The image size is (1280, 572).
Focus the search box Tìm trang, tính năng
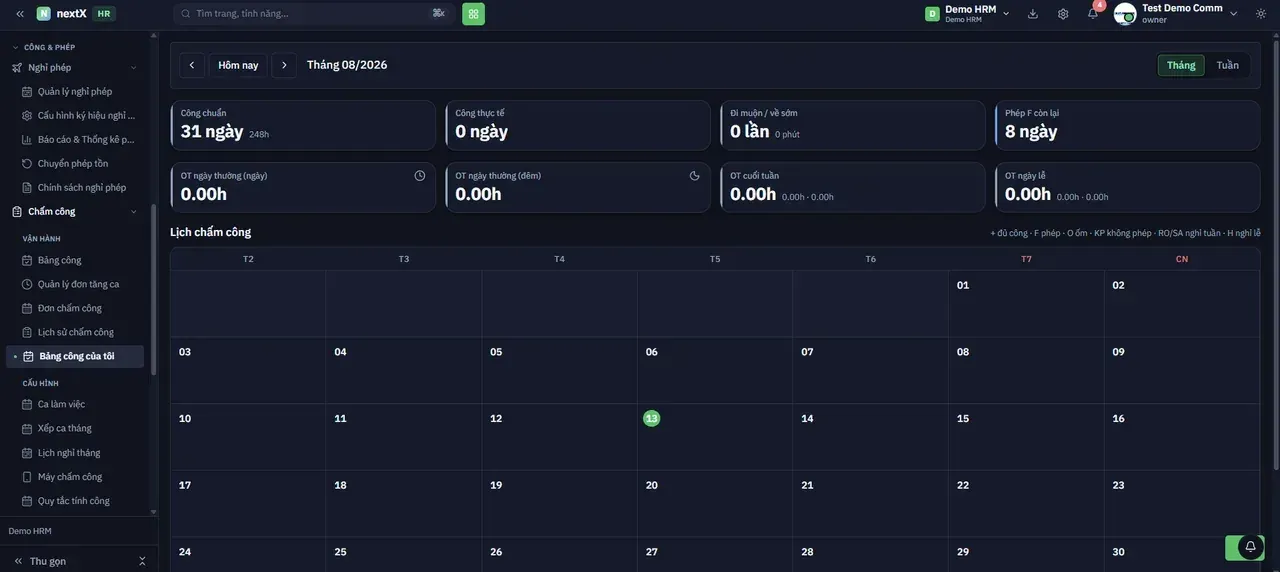[x=314, y=14]
